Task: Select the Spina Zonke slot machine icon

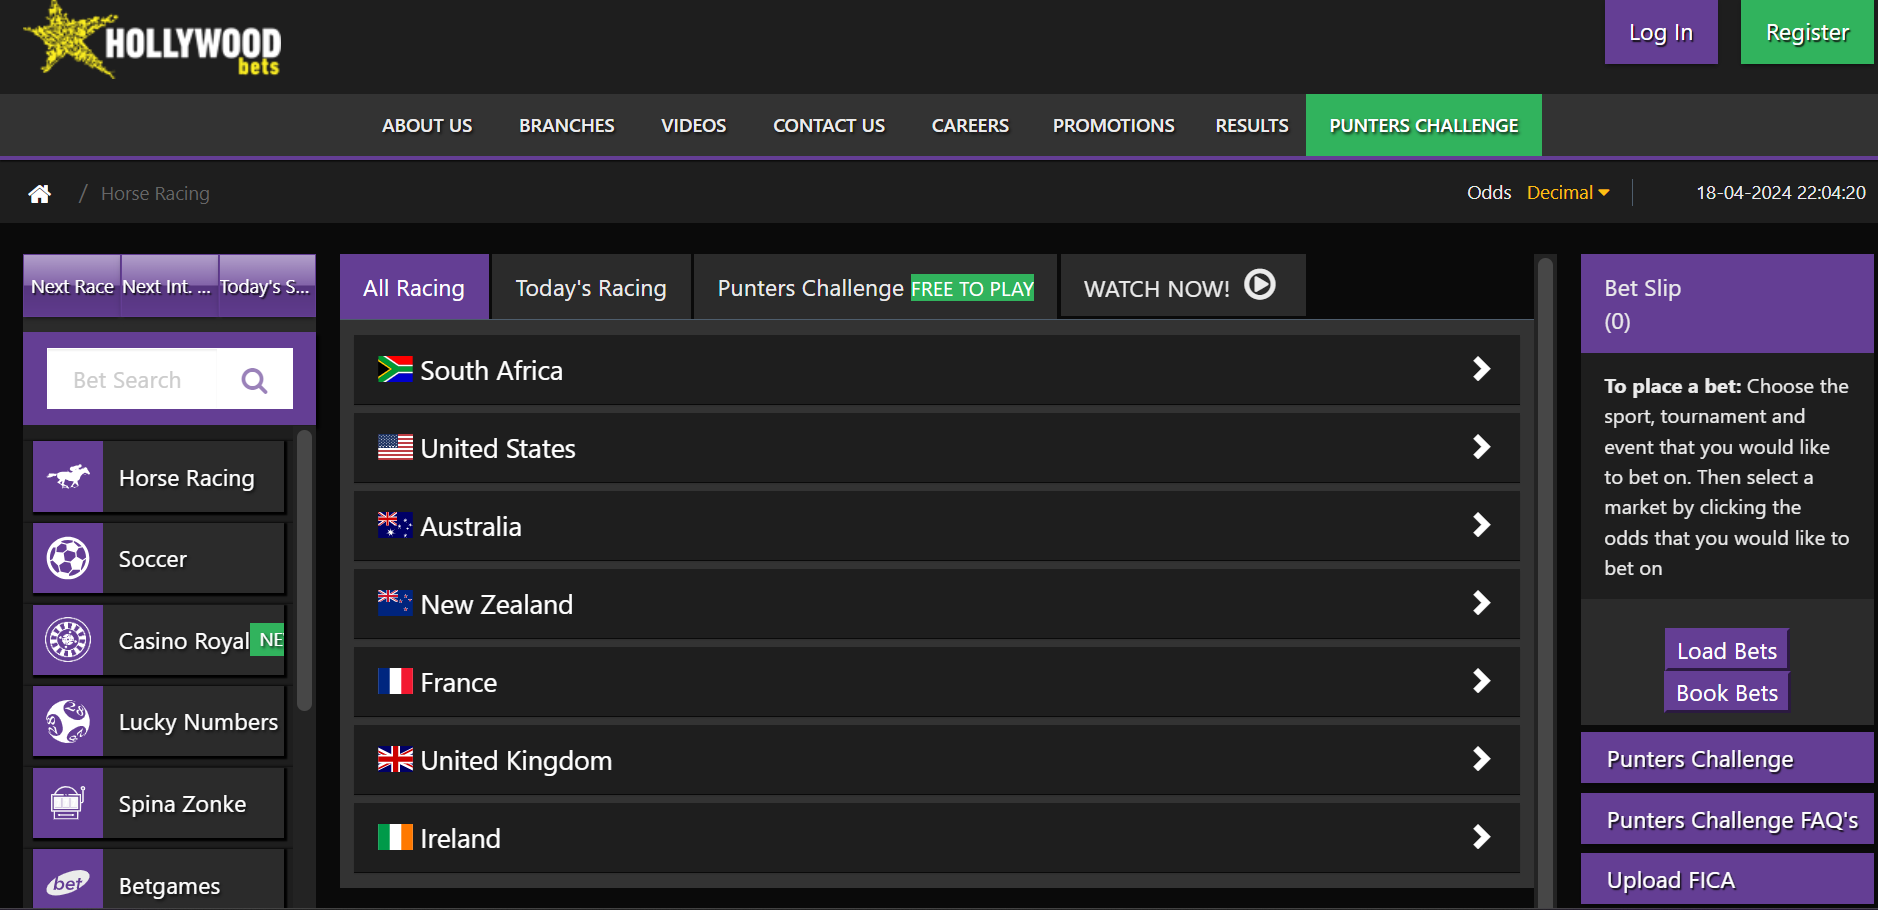Action: (x=68, y=803)
